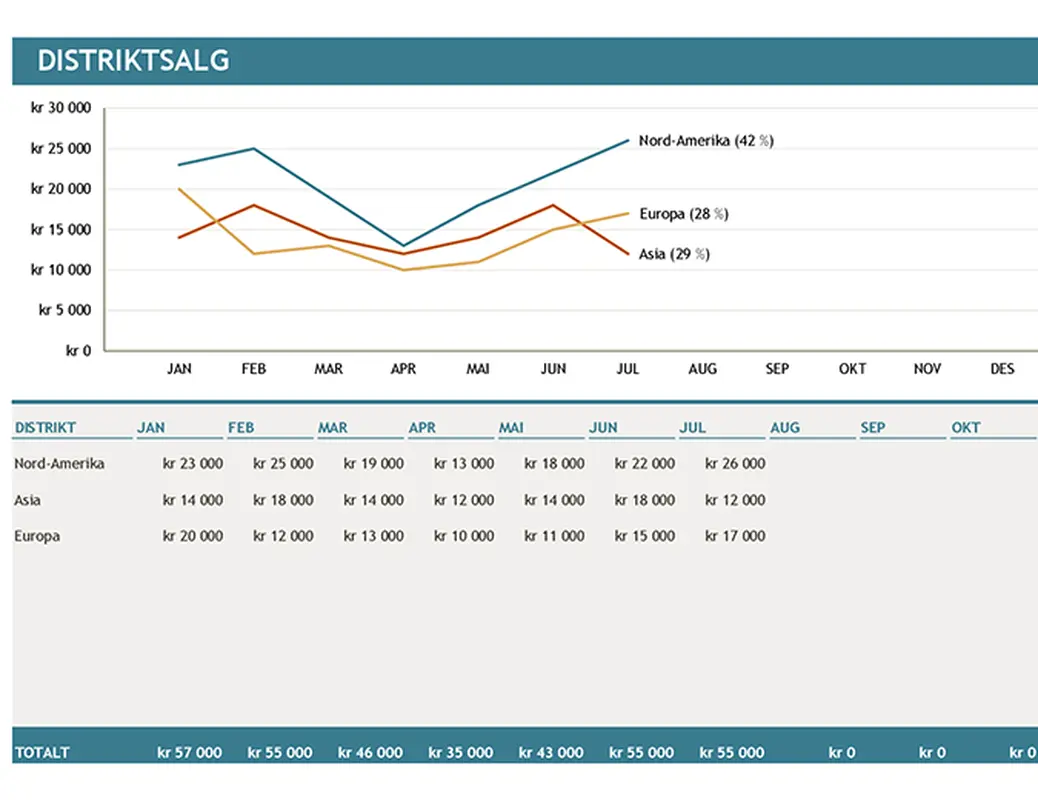Select the Nord-Amerika (42 %) chart label
This screenshot has width=1038, height=800.
705,141
